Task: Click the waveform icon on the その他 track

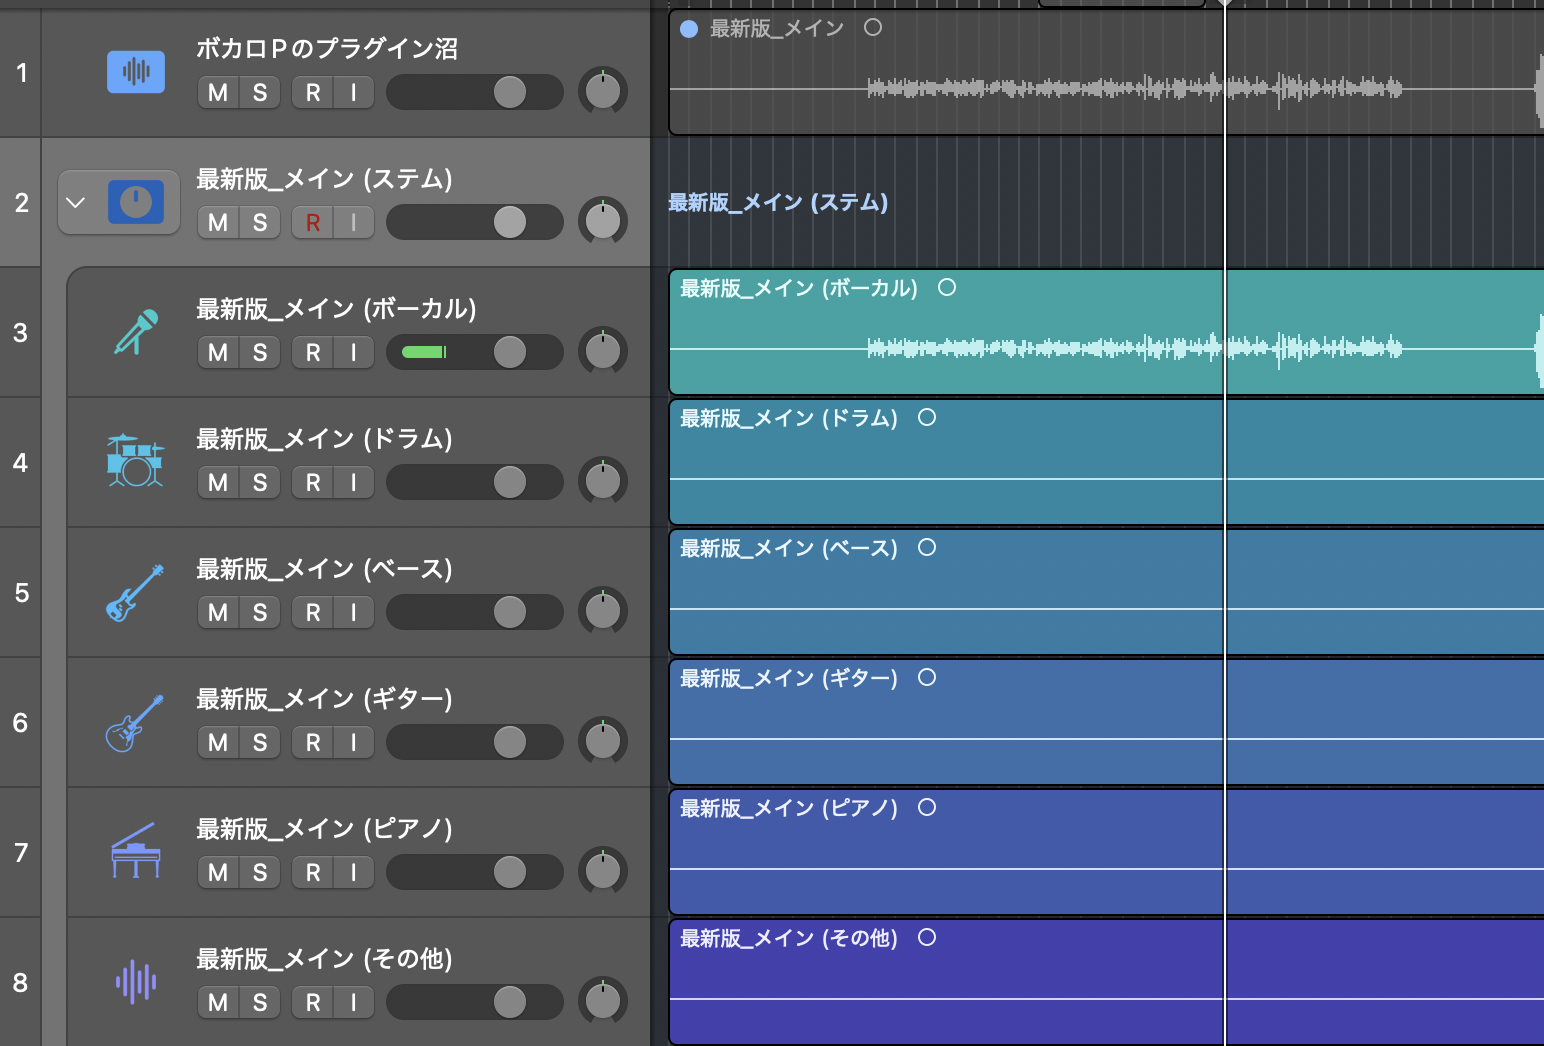Action: pos(136,981)
